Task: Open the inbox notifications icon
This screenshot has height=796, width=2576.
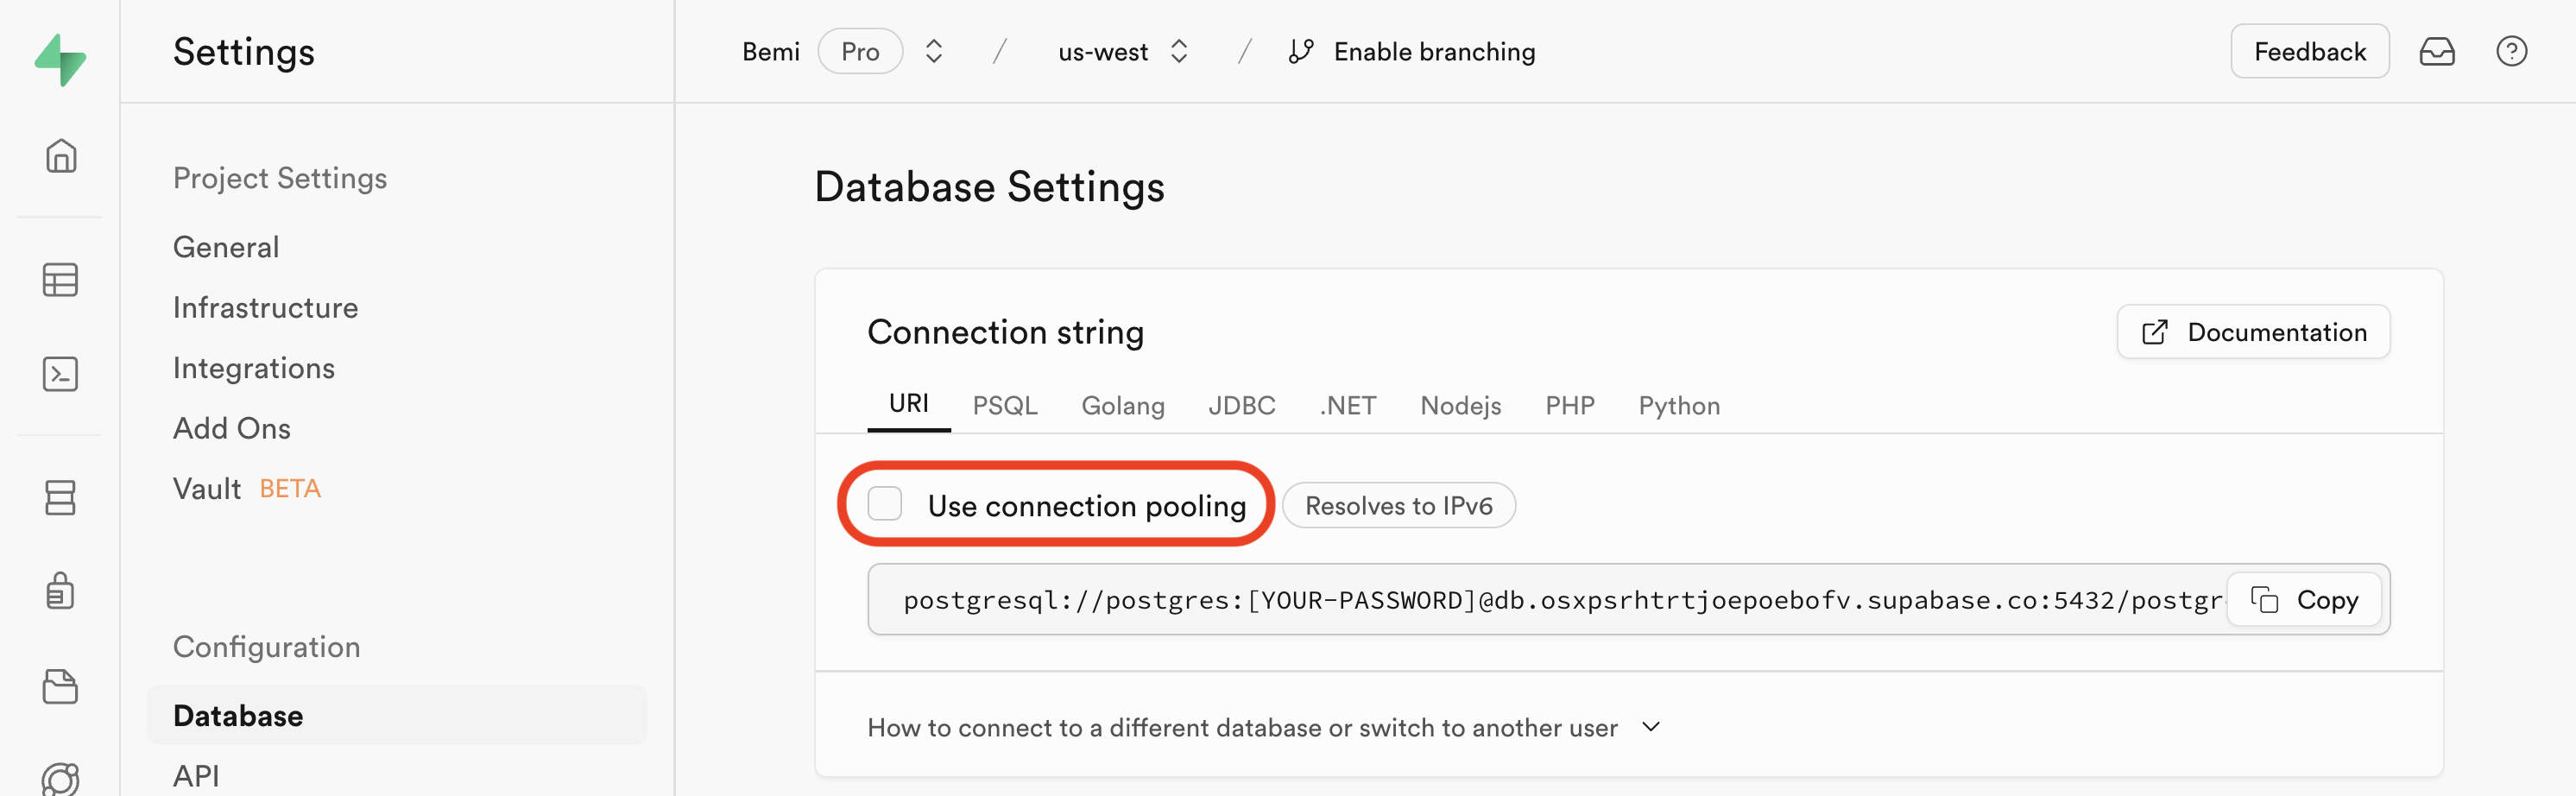Action: (2436, 52)
